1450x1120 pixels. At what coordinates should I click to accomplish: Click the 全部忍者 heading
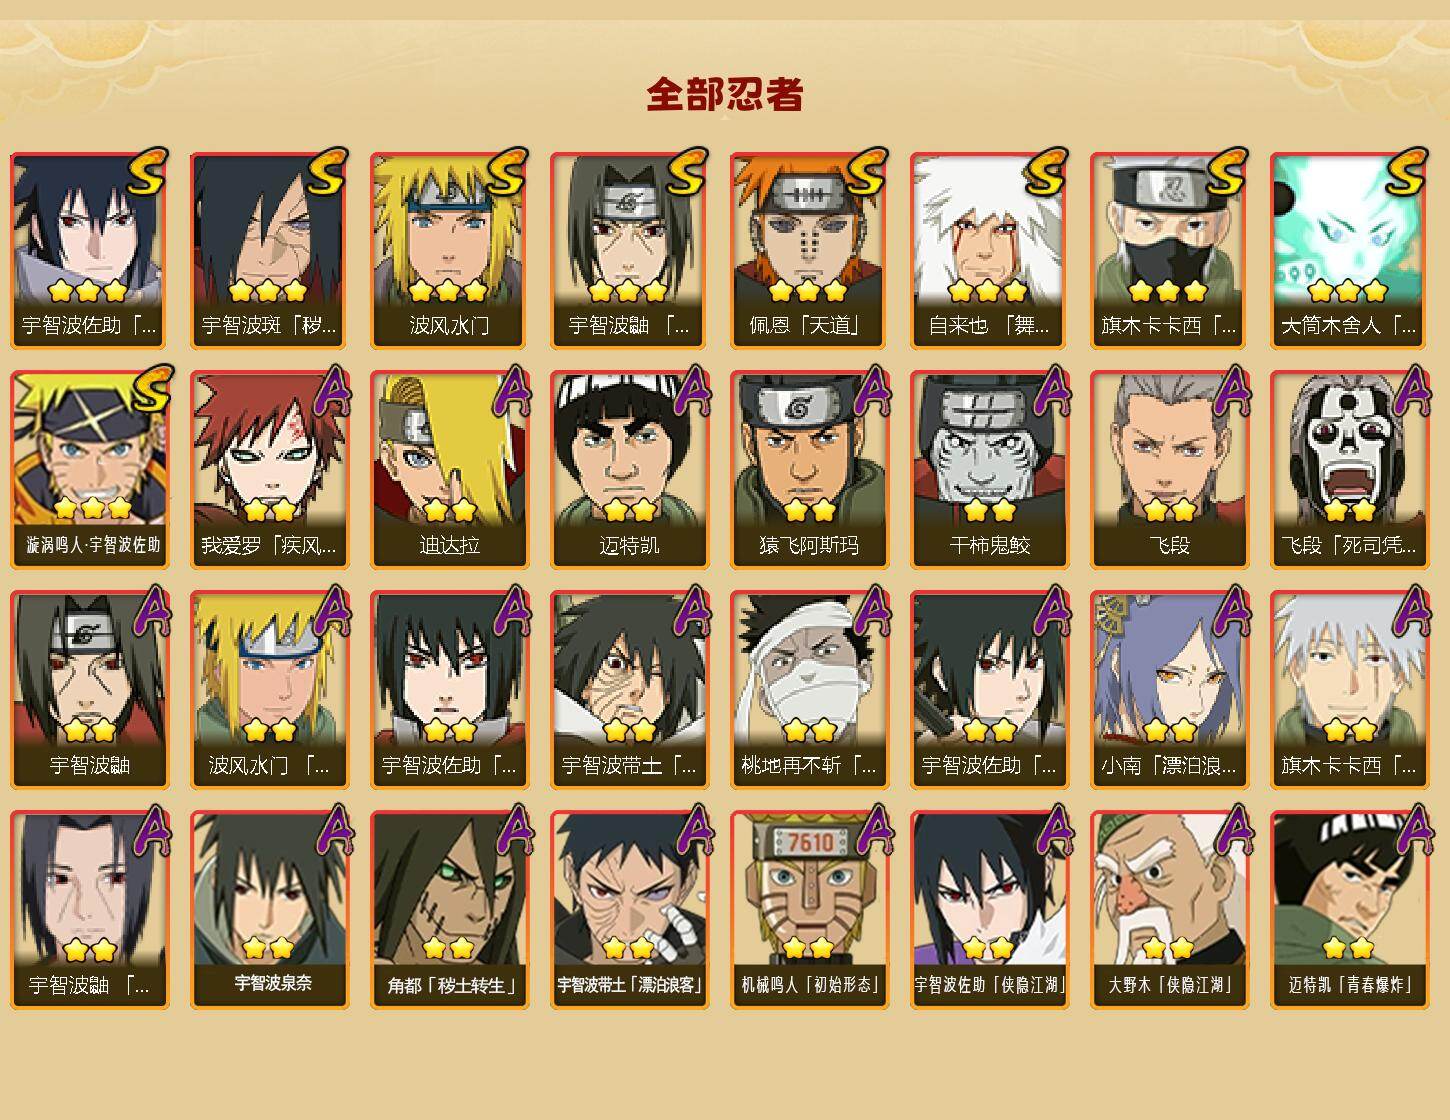pos(725,95)
